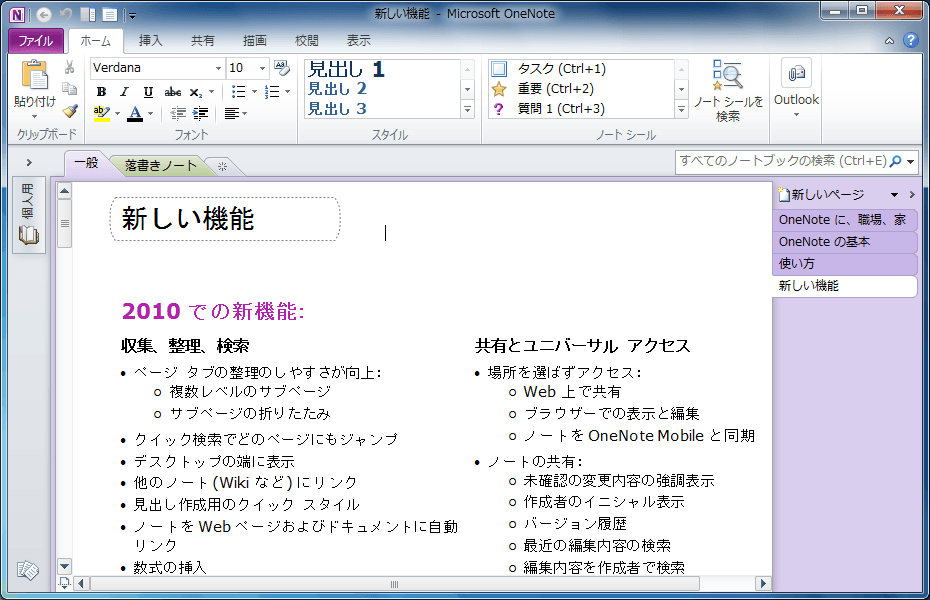
Task: Switch to the 描画 ribbon tab
Action: [x=254, y=40]
